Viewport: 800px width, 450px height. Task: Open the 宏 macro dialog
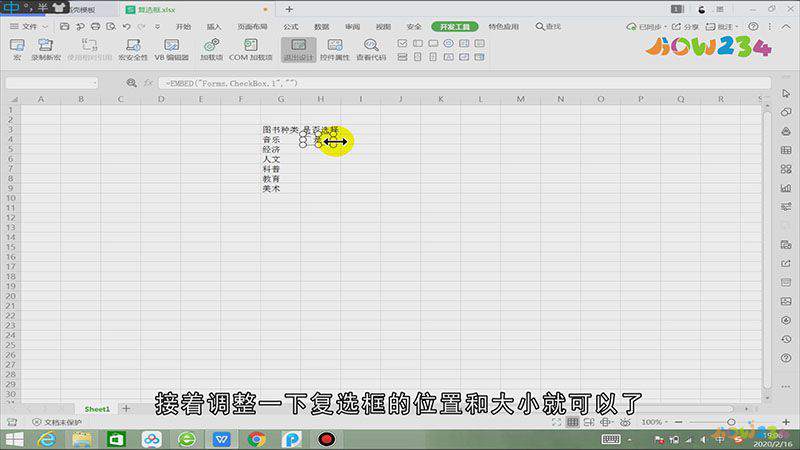point(17,49)
